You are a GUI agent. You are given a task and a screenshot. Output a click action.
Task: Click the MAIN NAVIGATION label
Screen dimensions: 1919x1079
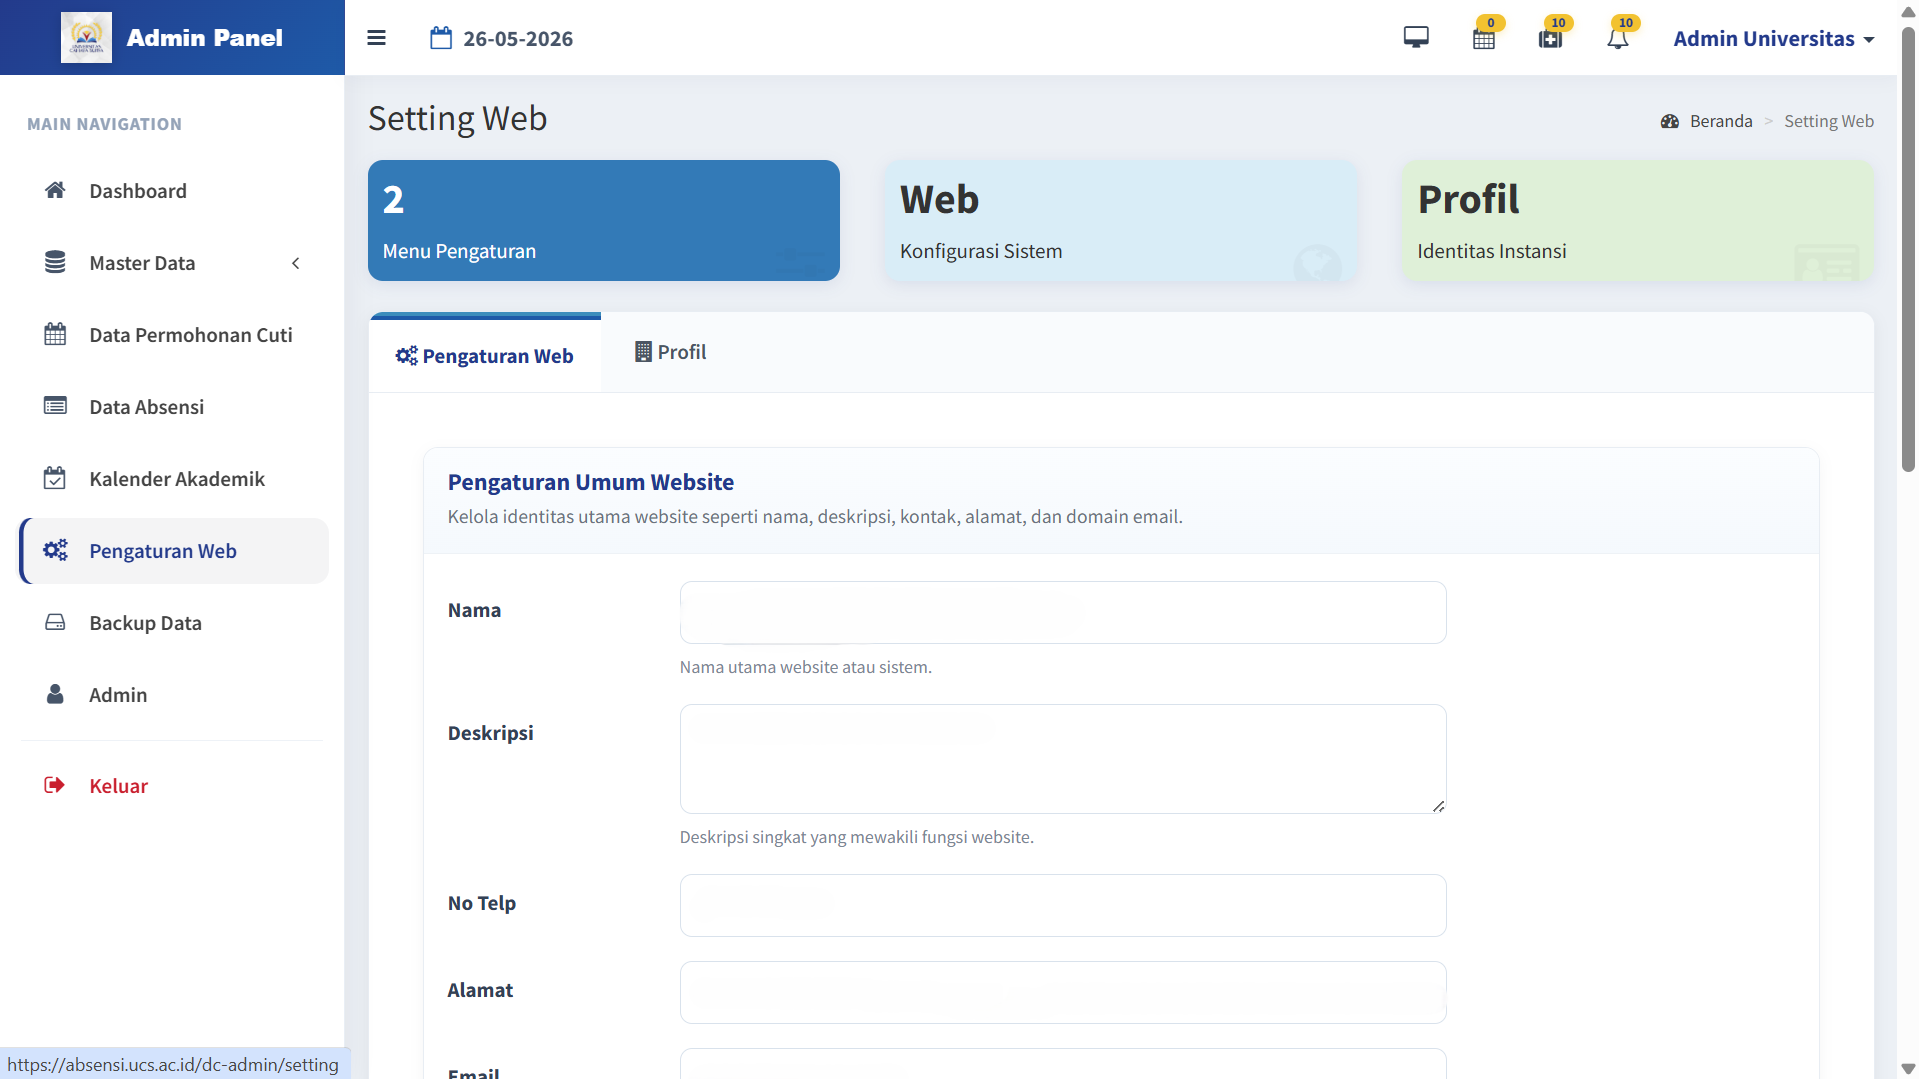point(105,124)
